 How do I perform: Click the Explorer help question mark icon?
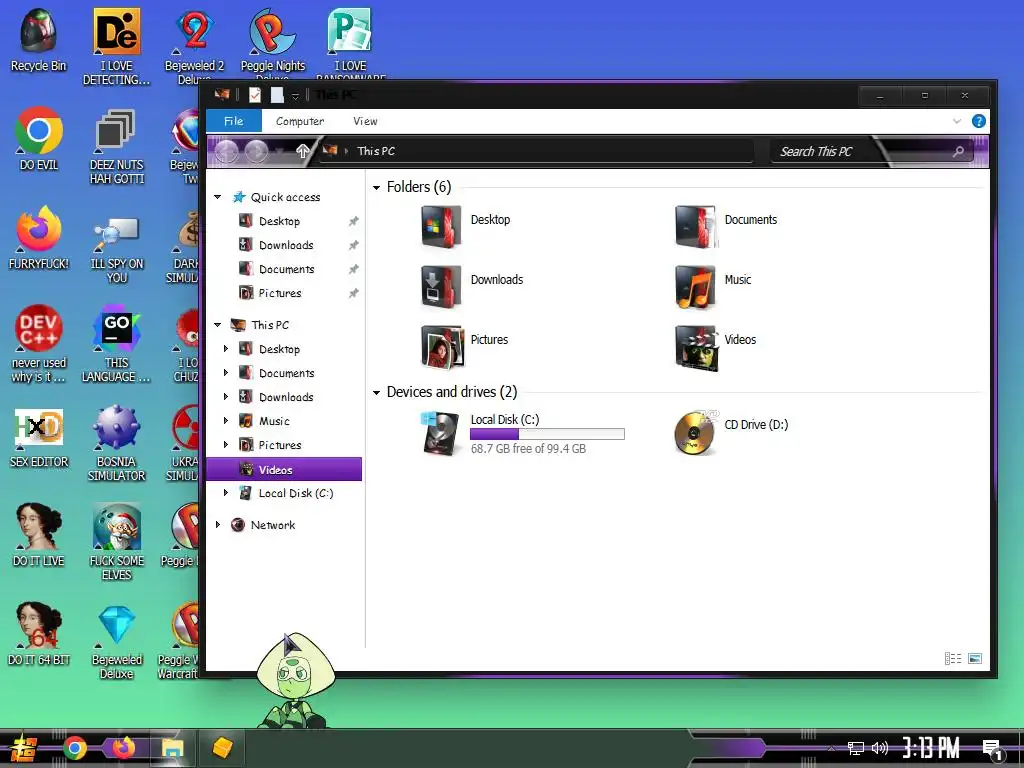(978, 121)
